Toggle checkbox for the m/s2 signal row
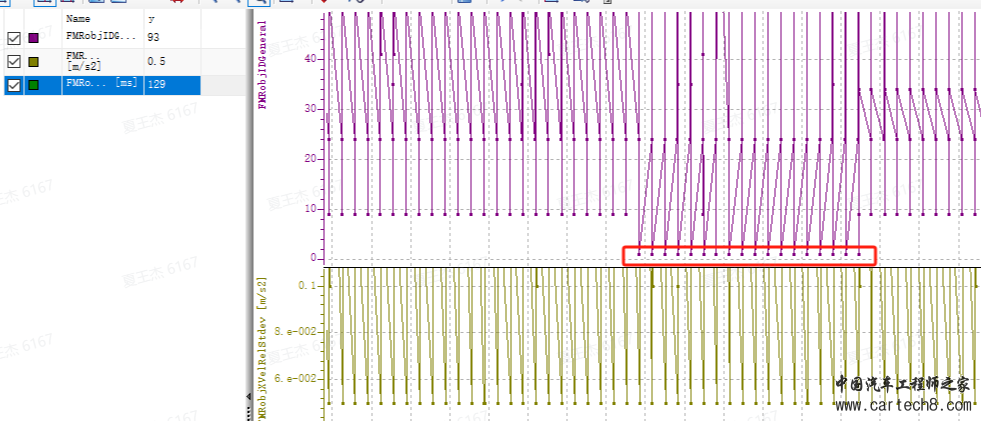The image size is (981, 421). [x=14, y=62]
